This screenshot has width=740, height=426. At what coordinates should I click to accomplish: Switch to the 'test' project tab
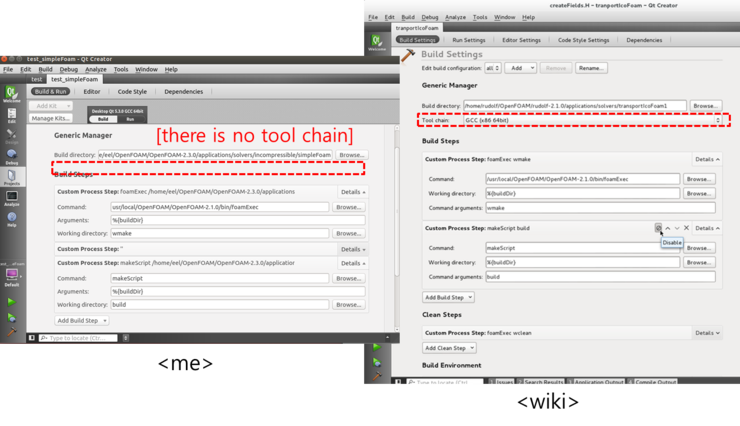point(37,79)
